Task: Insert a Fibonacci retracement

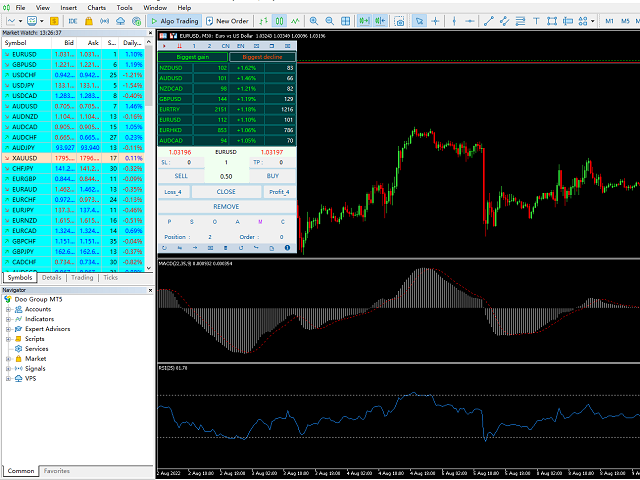Action: pyautogui.click(x=520, y=21)
